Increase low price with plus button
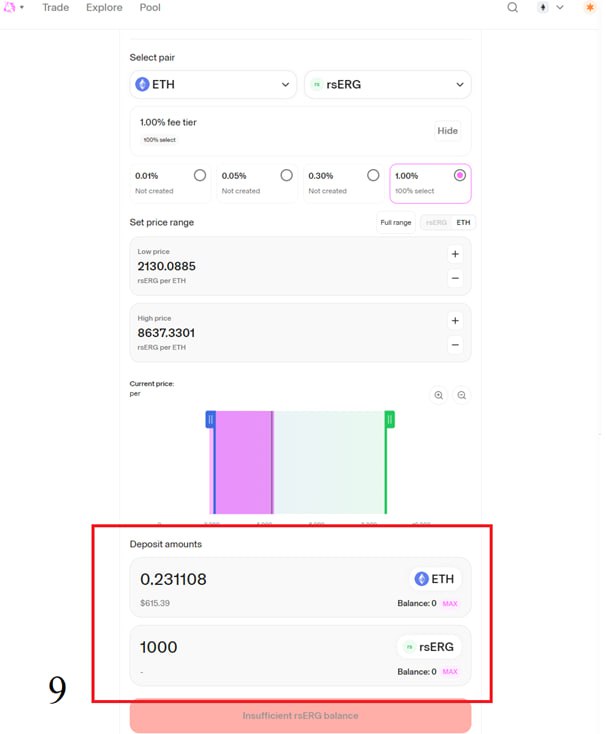 (x=455, y=254)
